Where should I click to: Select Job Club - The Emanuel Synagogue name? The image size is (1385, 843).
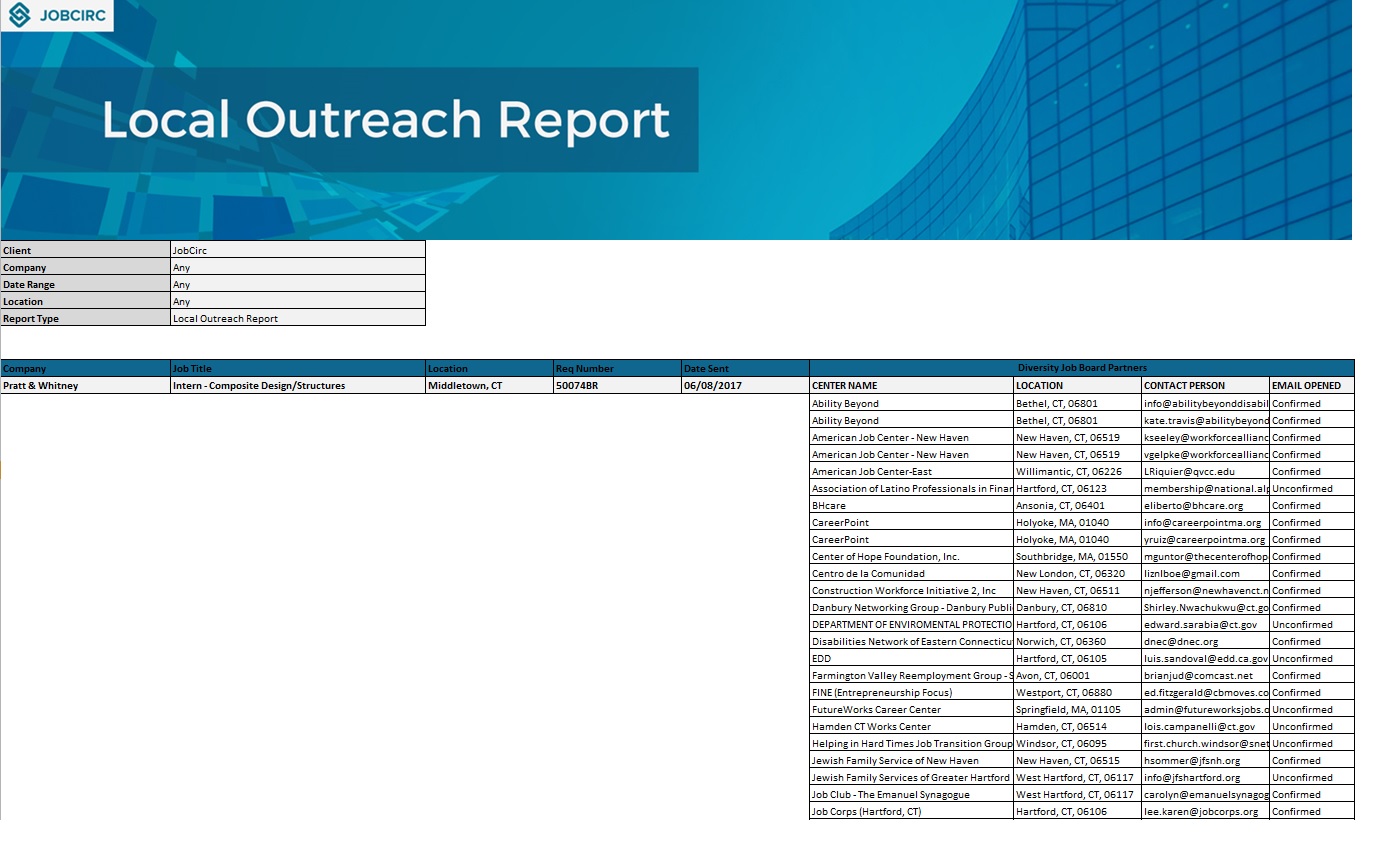click(x=912, y=794)
